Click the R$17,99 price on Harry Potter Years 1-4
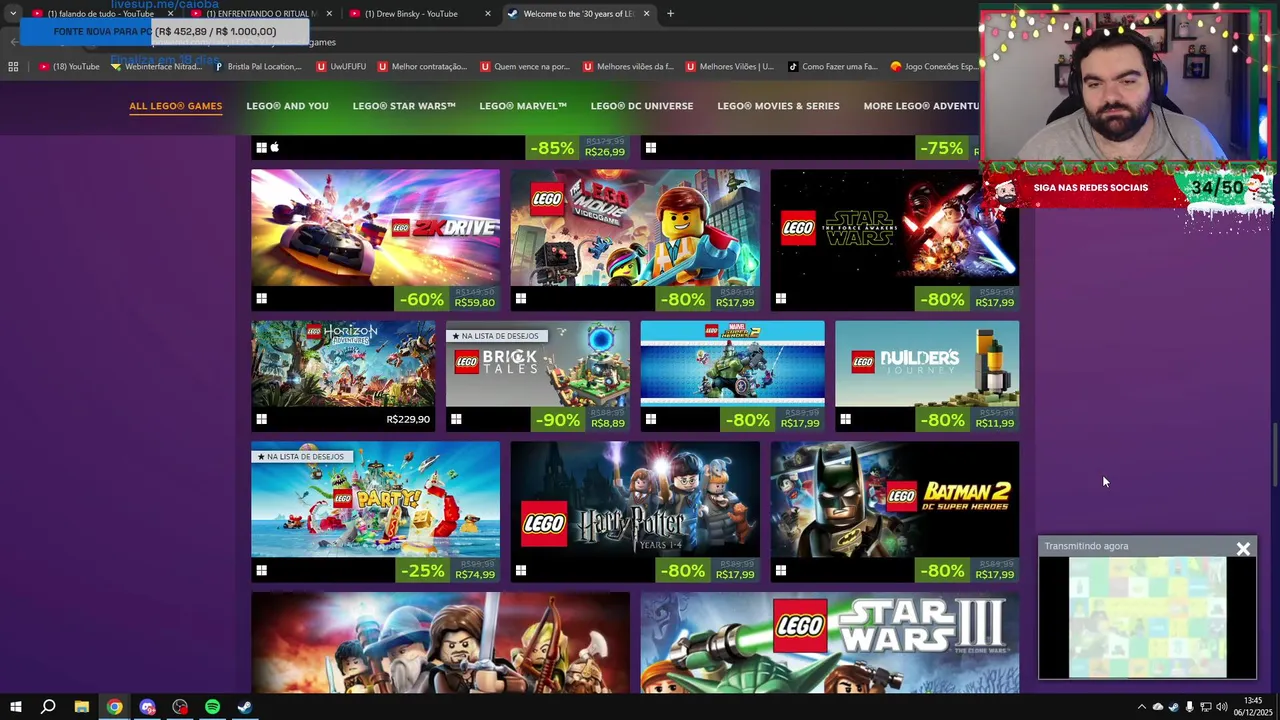 (735, 575)
